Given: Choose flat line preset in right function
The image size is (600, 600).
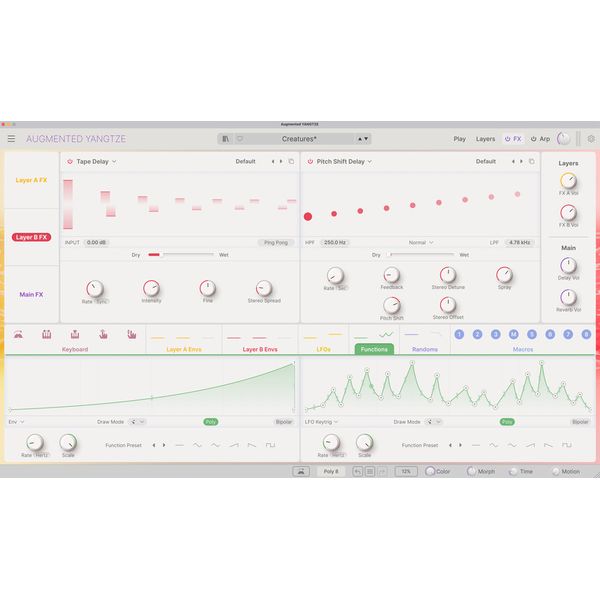Looking at the screenshot, I should click(x=476, y=445).
